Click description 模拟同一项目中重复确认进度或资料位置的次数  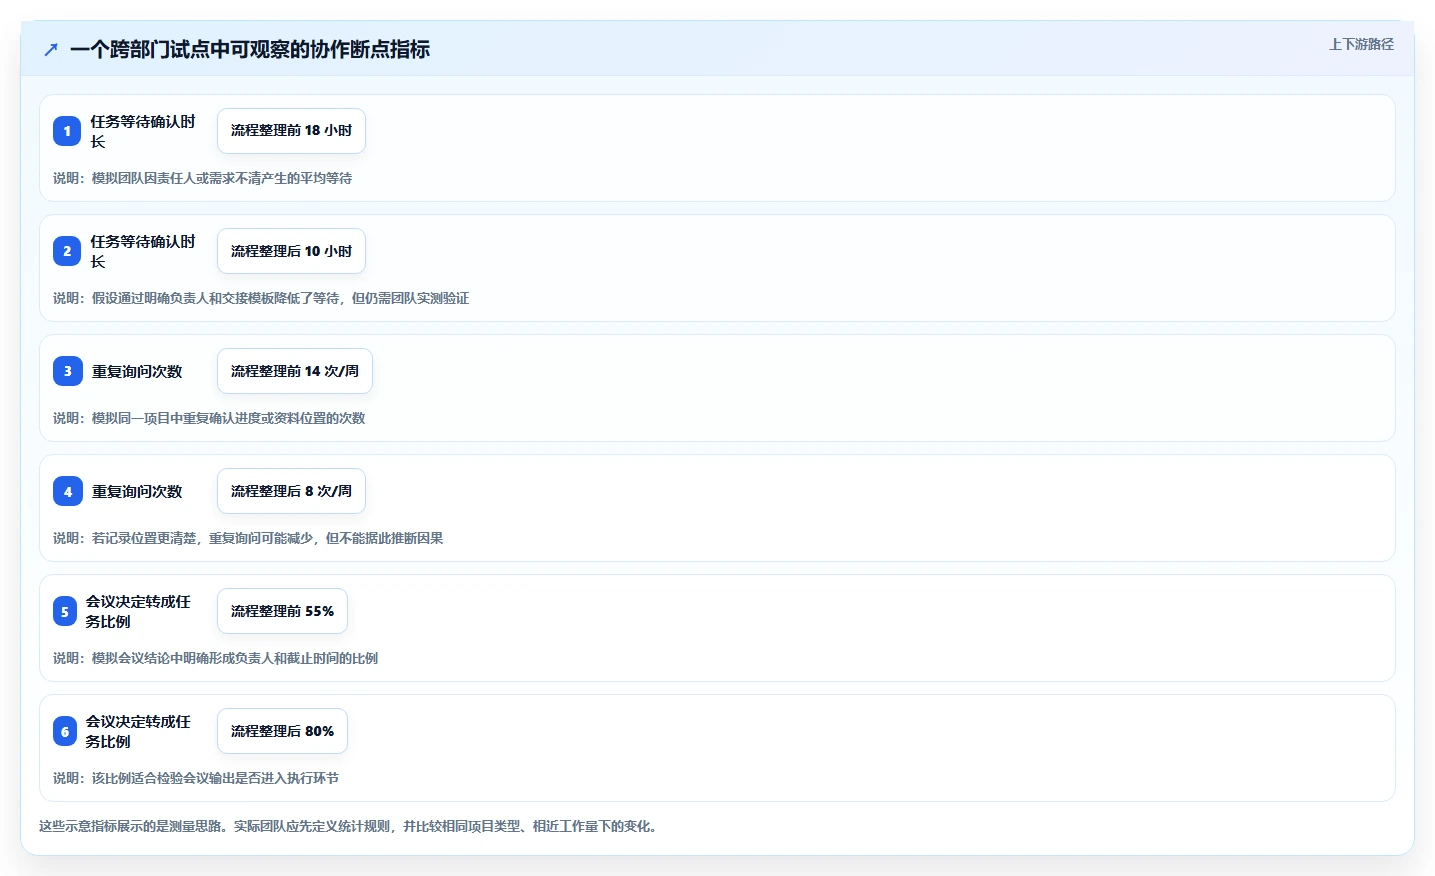point(228,418)
